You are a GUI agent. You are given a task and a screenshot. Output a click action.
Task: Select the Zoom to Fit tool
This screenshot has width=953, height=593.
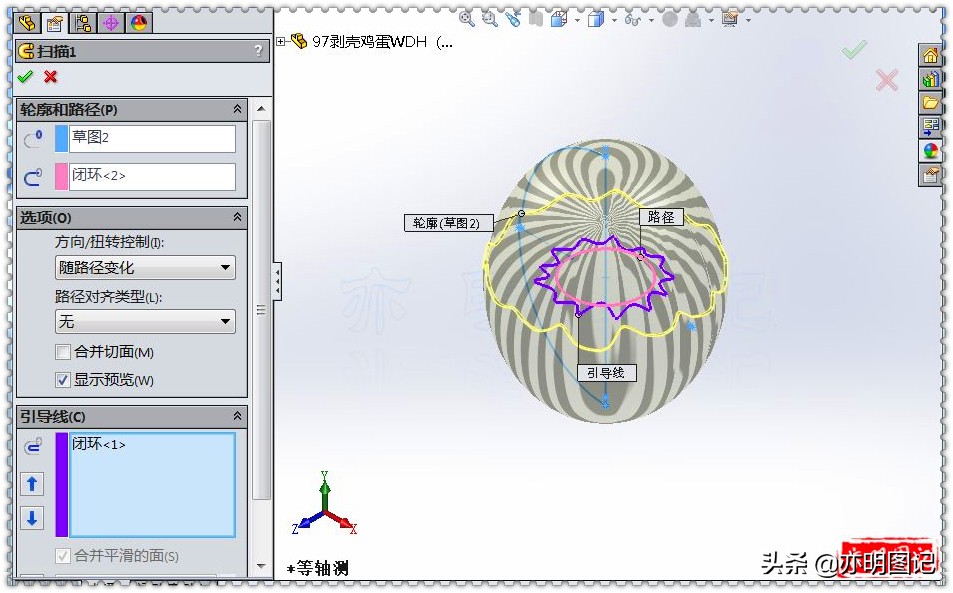click(x=467, y=18)
